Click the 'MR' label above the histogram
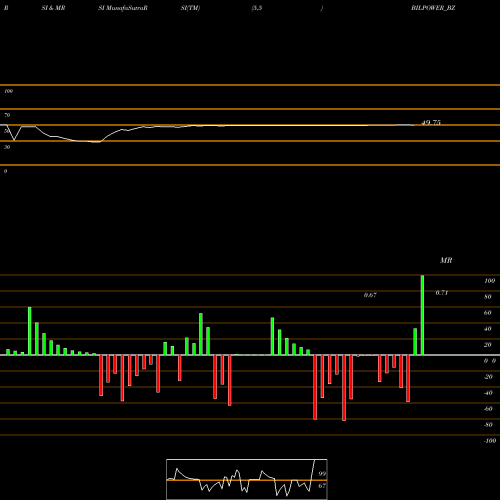The height and width of the screenshot is (500, 500). [446, 260]
